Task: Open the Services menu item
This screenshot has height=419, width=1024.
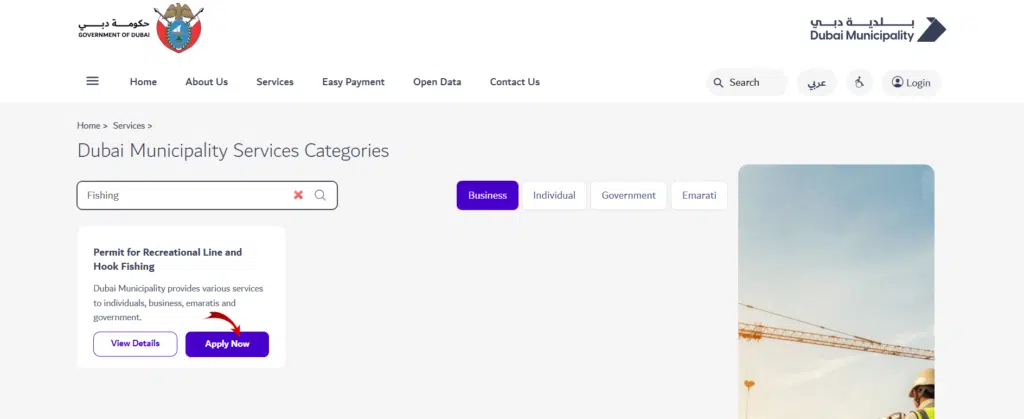Action: click(x=275, y=82)
